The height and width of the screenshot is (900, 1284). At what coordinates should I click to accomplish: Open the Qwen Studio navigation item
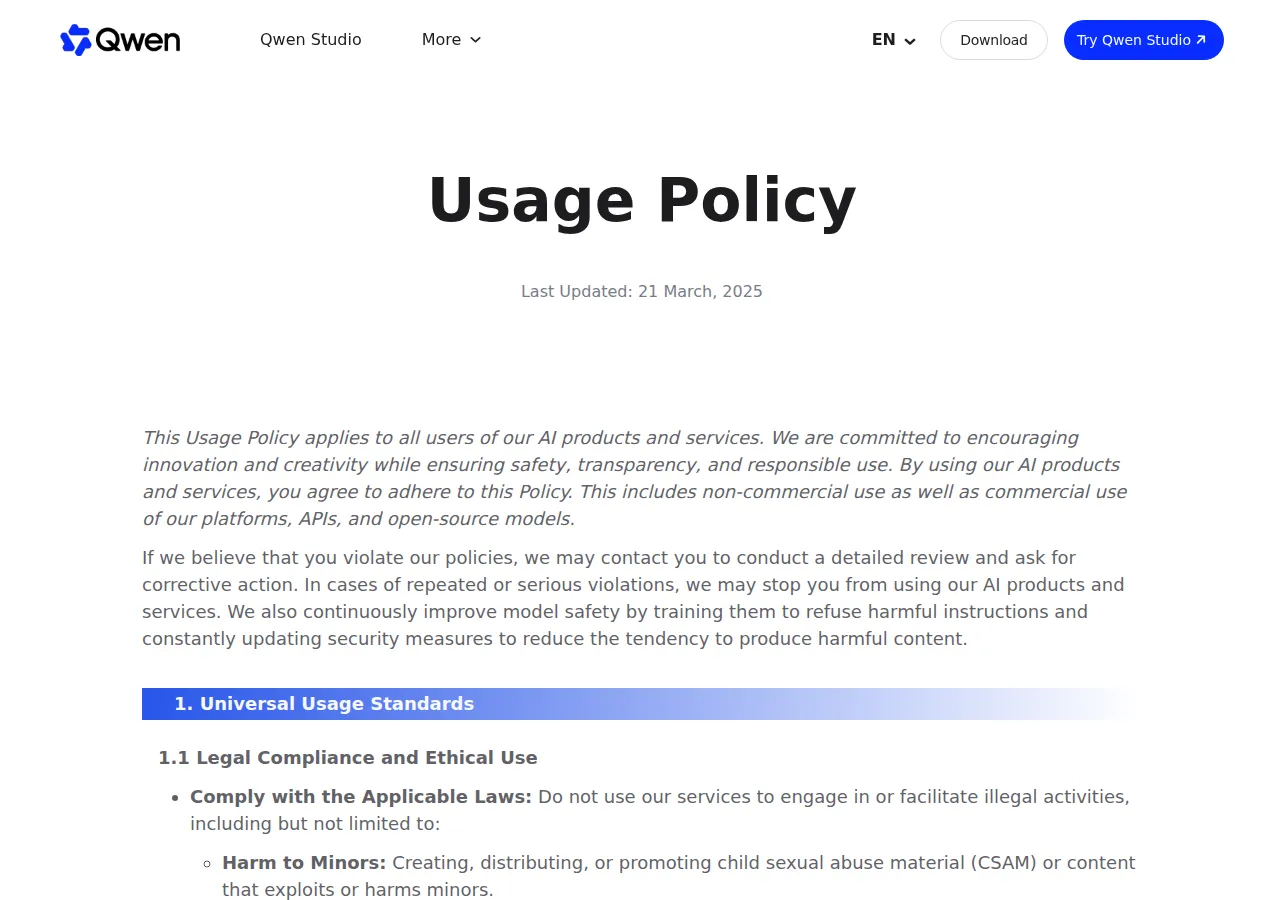[x=311, y=40]
